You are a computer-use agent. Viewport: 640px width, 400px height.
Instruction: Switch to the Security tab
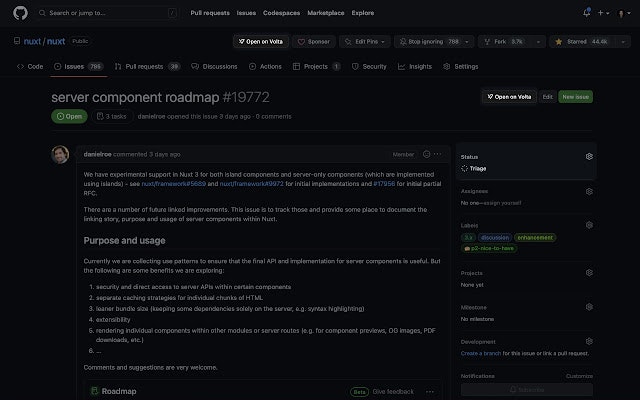click(369, 67)
